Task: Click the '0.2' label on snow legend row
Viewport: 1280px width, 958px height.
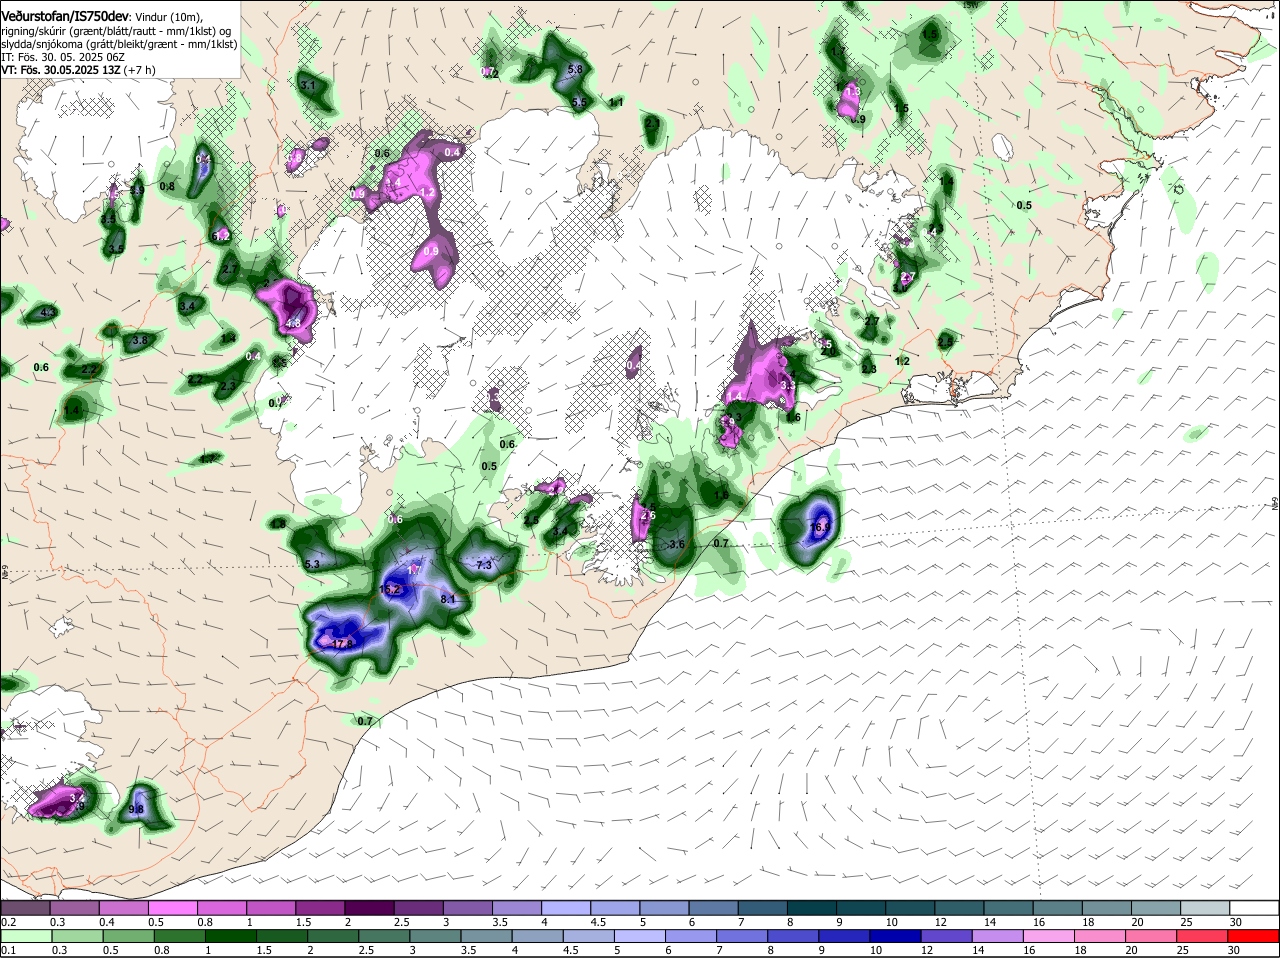Action: [x=8, y=922]
